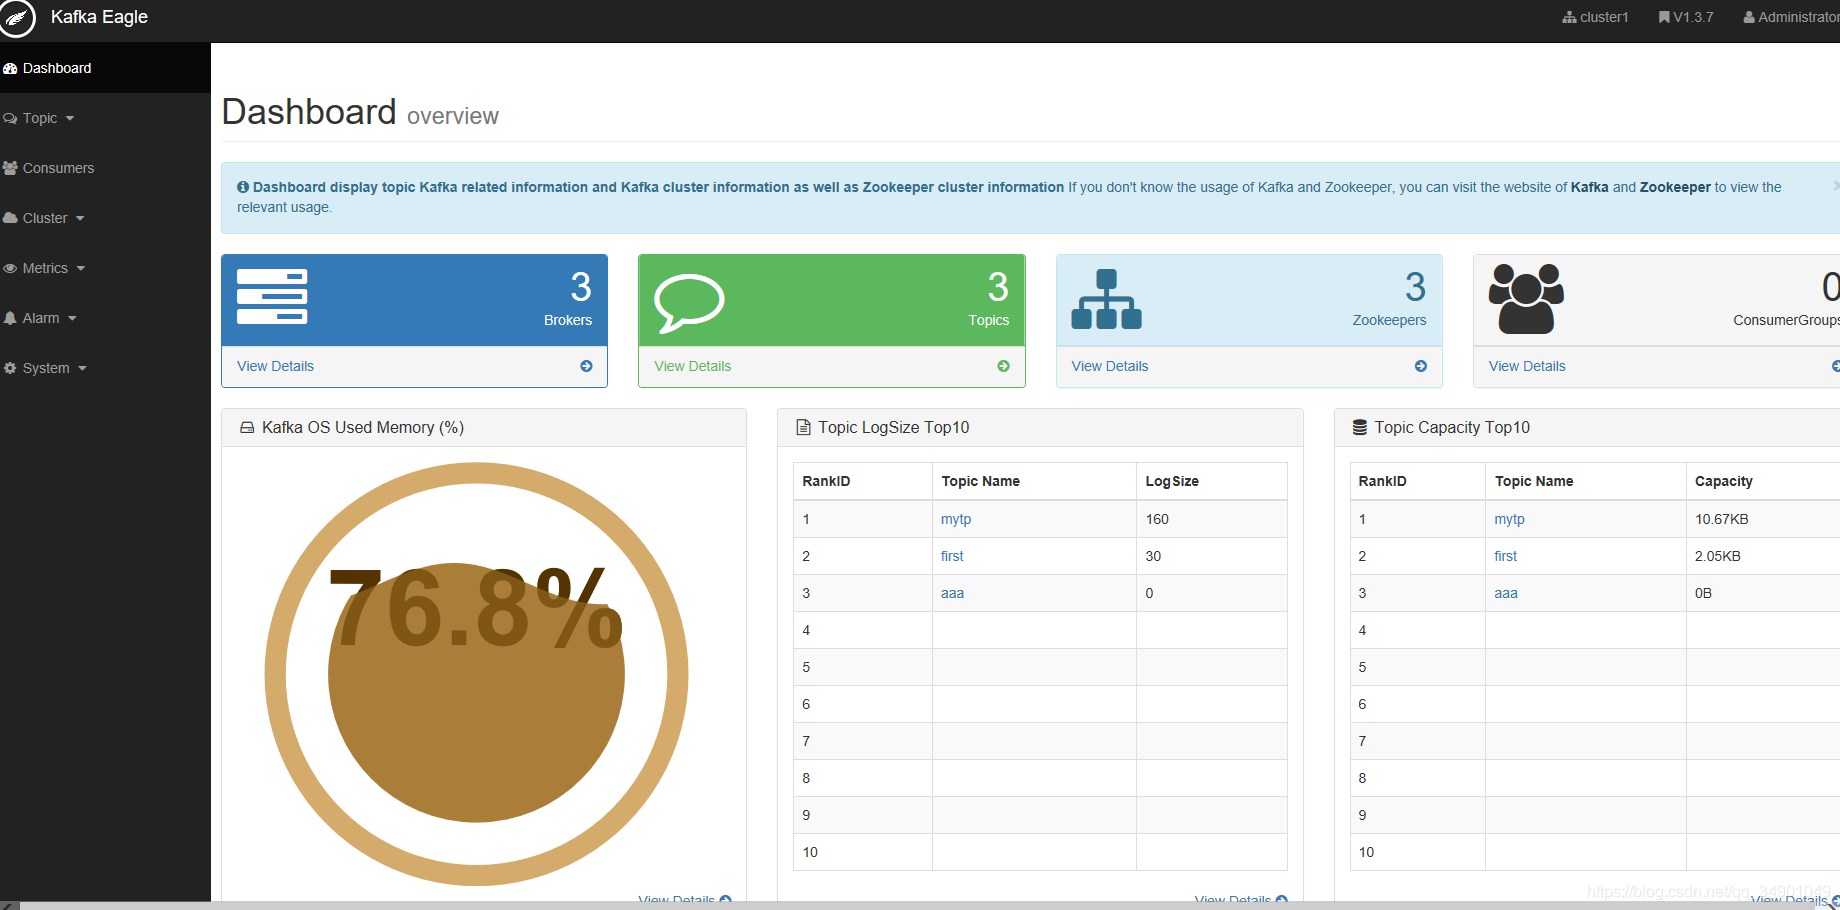View Details of Brokers card
The image size is (1840, 910).
[x=275, y=366]
